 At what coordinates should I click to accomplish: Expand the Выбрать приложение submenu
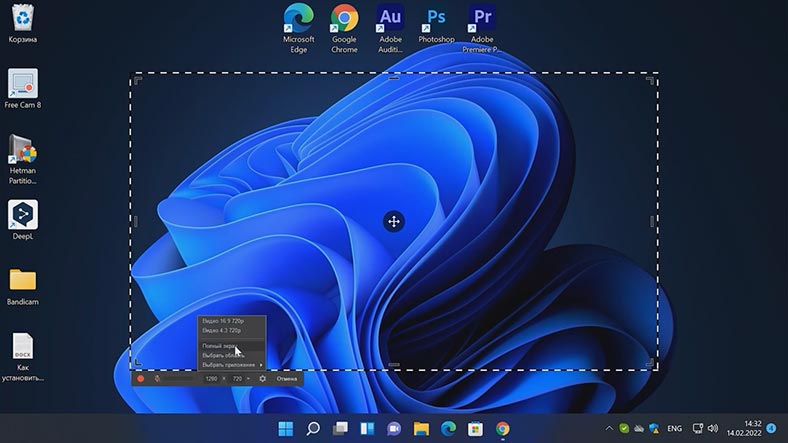coord(232,365)
